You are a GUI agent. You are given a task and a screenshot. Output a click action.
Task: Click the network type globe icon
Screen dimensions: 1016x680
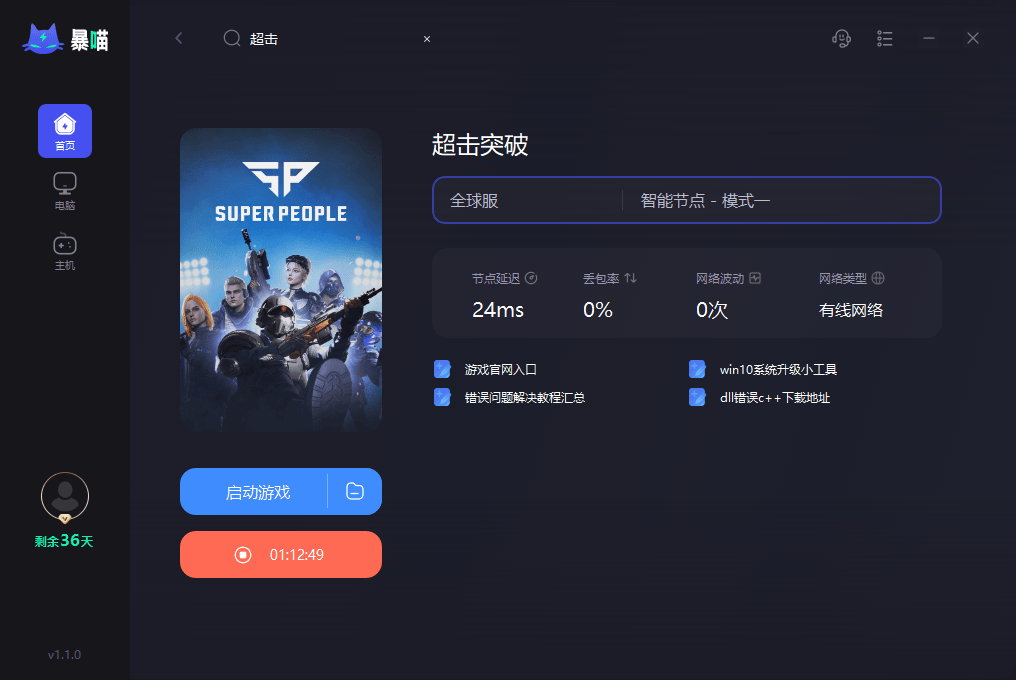pos(878,278)
